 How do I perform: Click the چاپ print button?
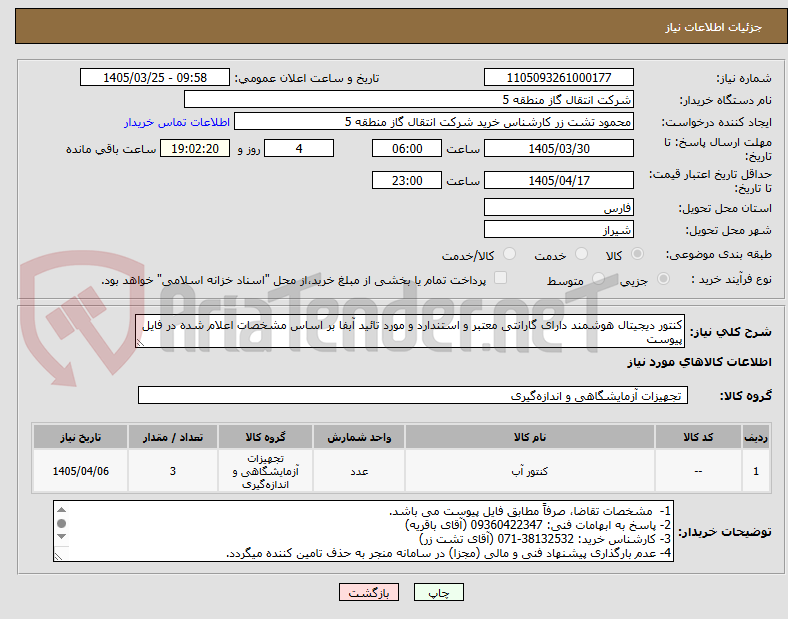pyautogui.click(x=438, y=592)
